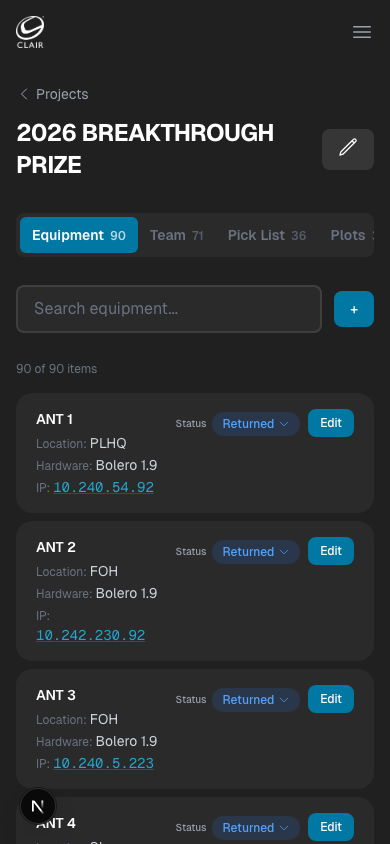Open ANT 2 status dropdown
390x844 pixels.
(256, 552)
